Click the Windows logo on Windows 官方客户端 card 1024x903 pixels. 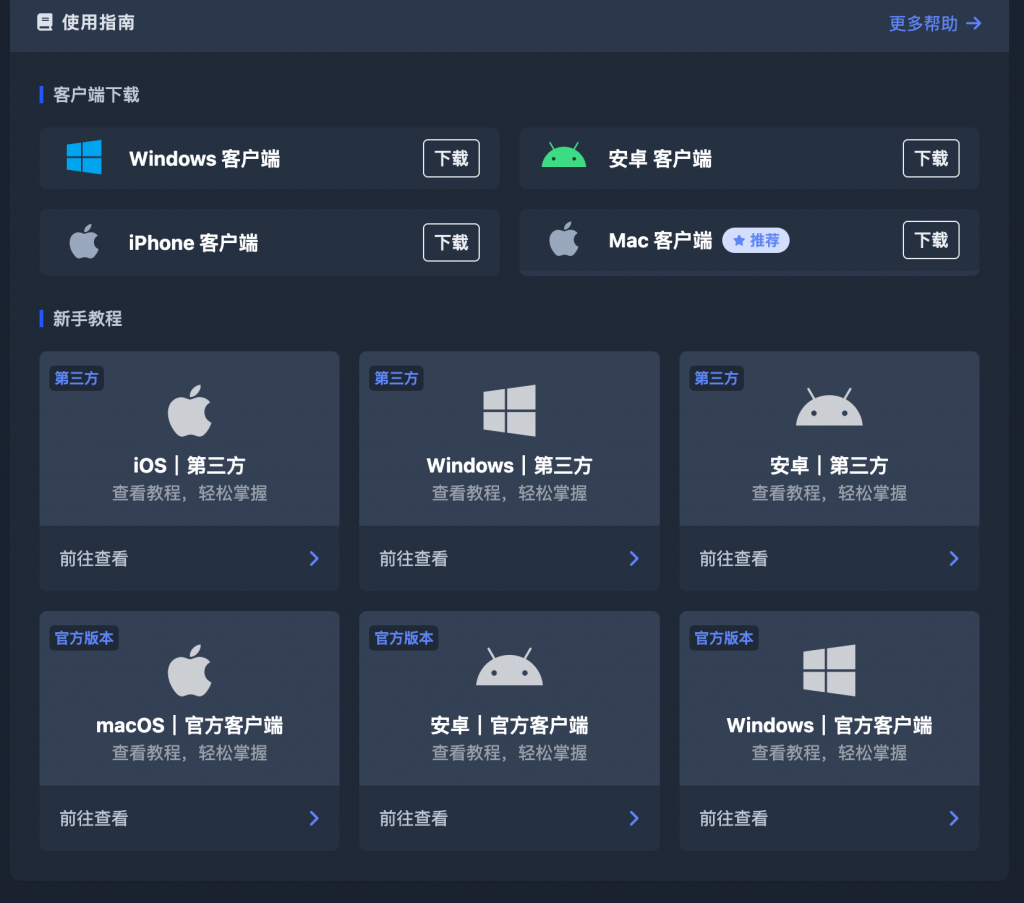[829, 670]
